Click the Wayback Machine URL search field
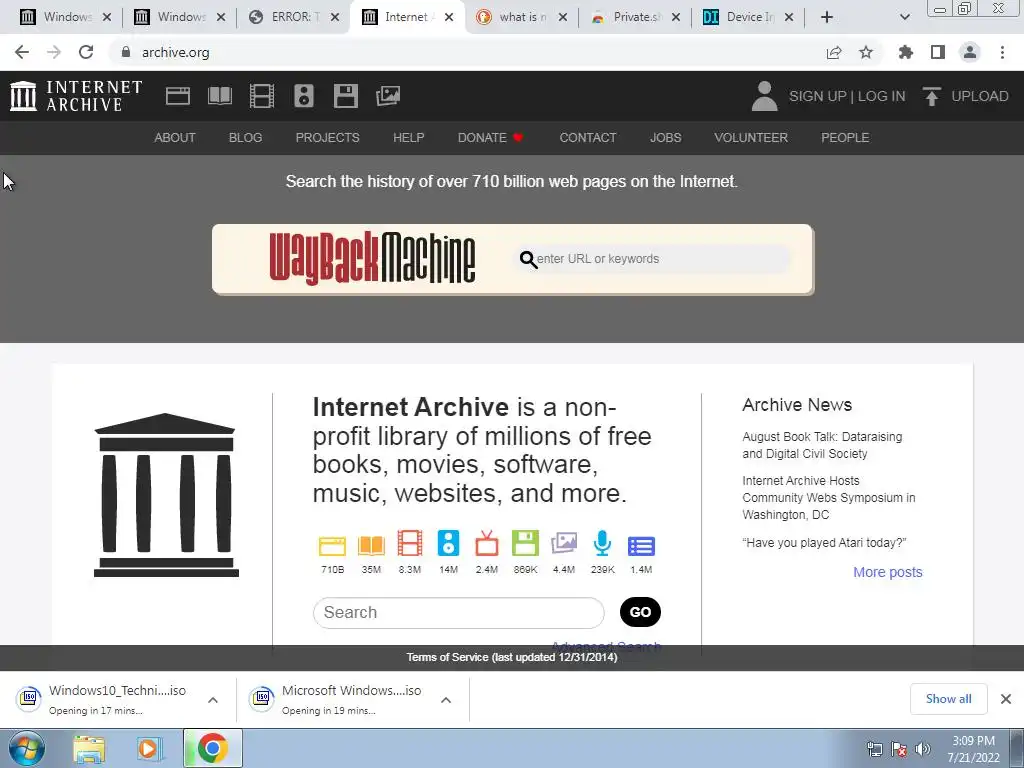 pos(653,259)
